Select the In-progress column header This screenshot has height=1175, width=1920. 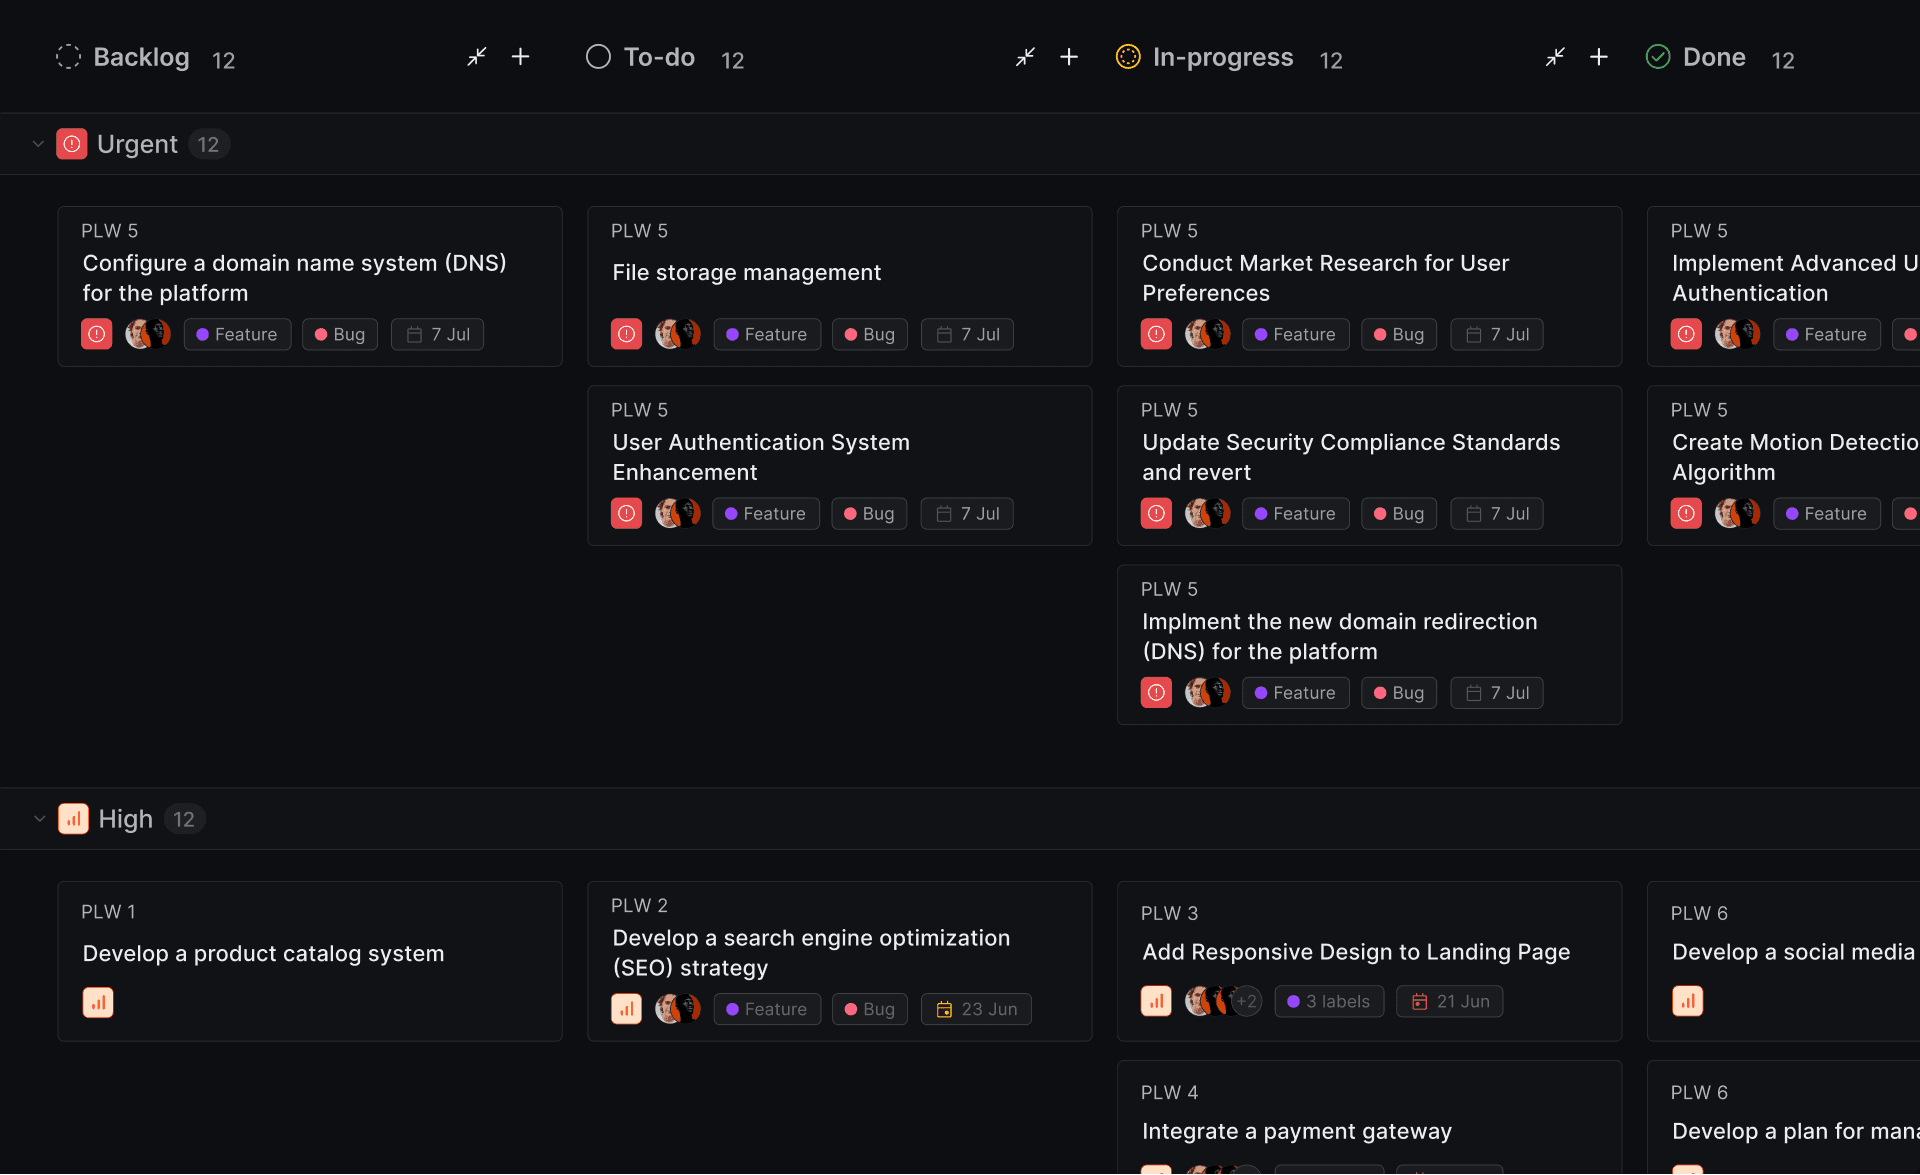(1222, 57)
